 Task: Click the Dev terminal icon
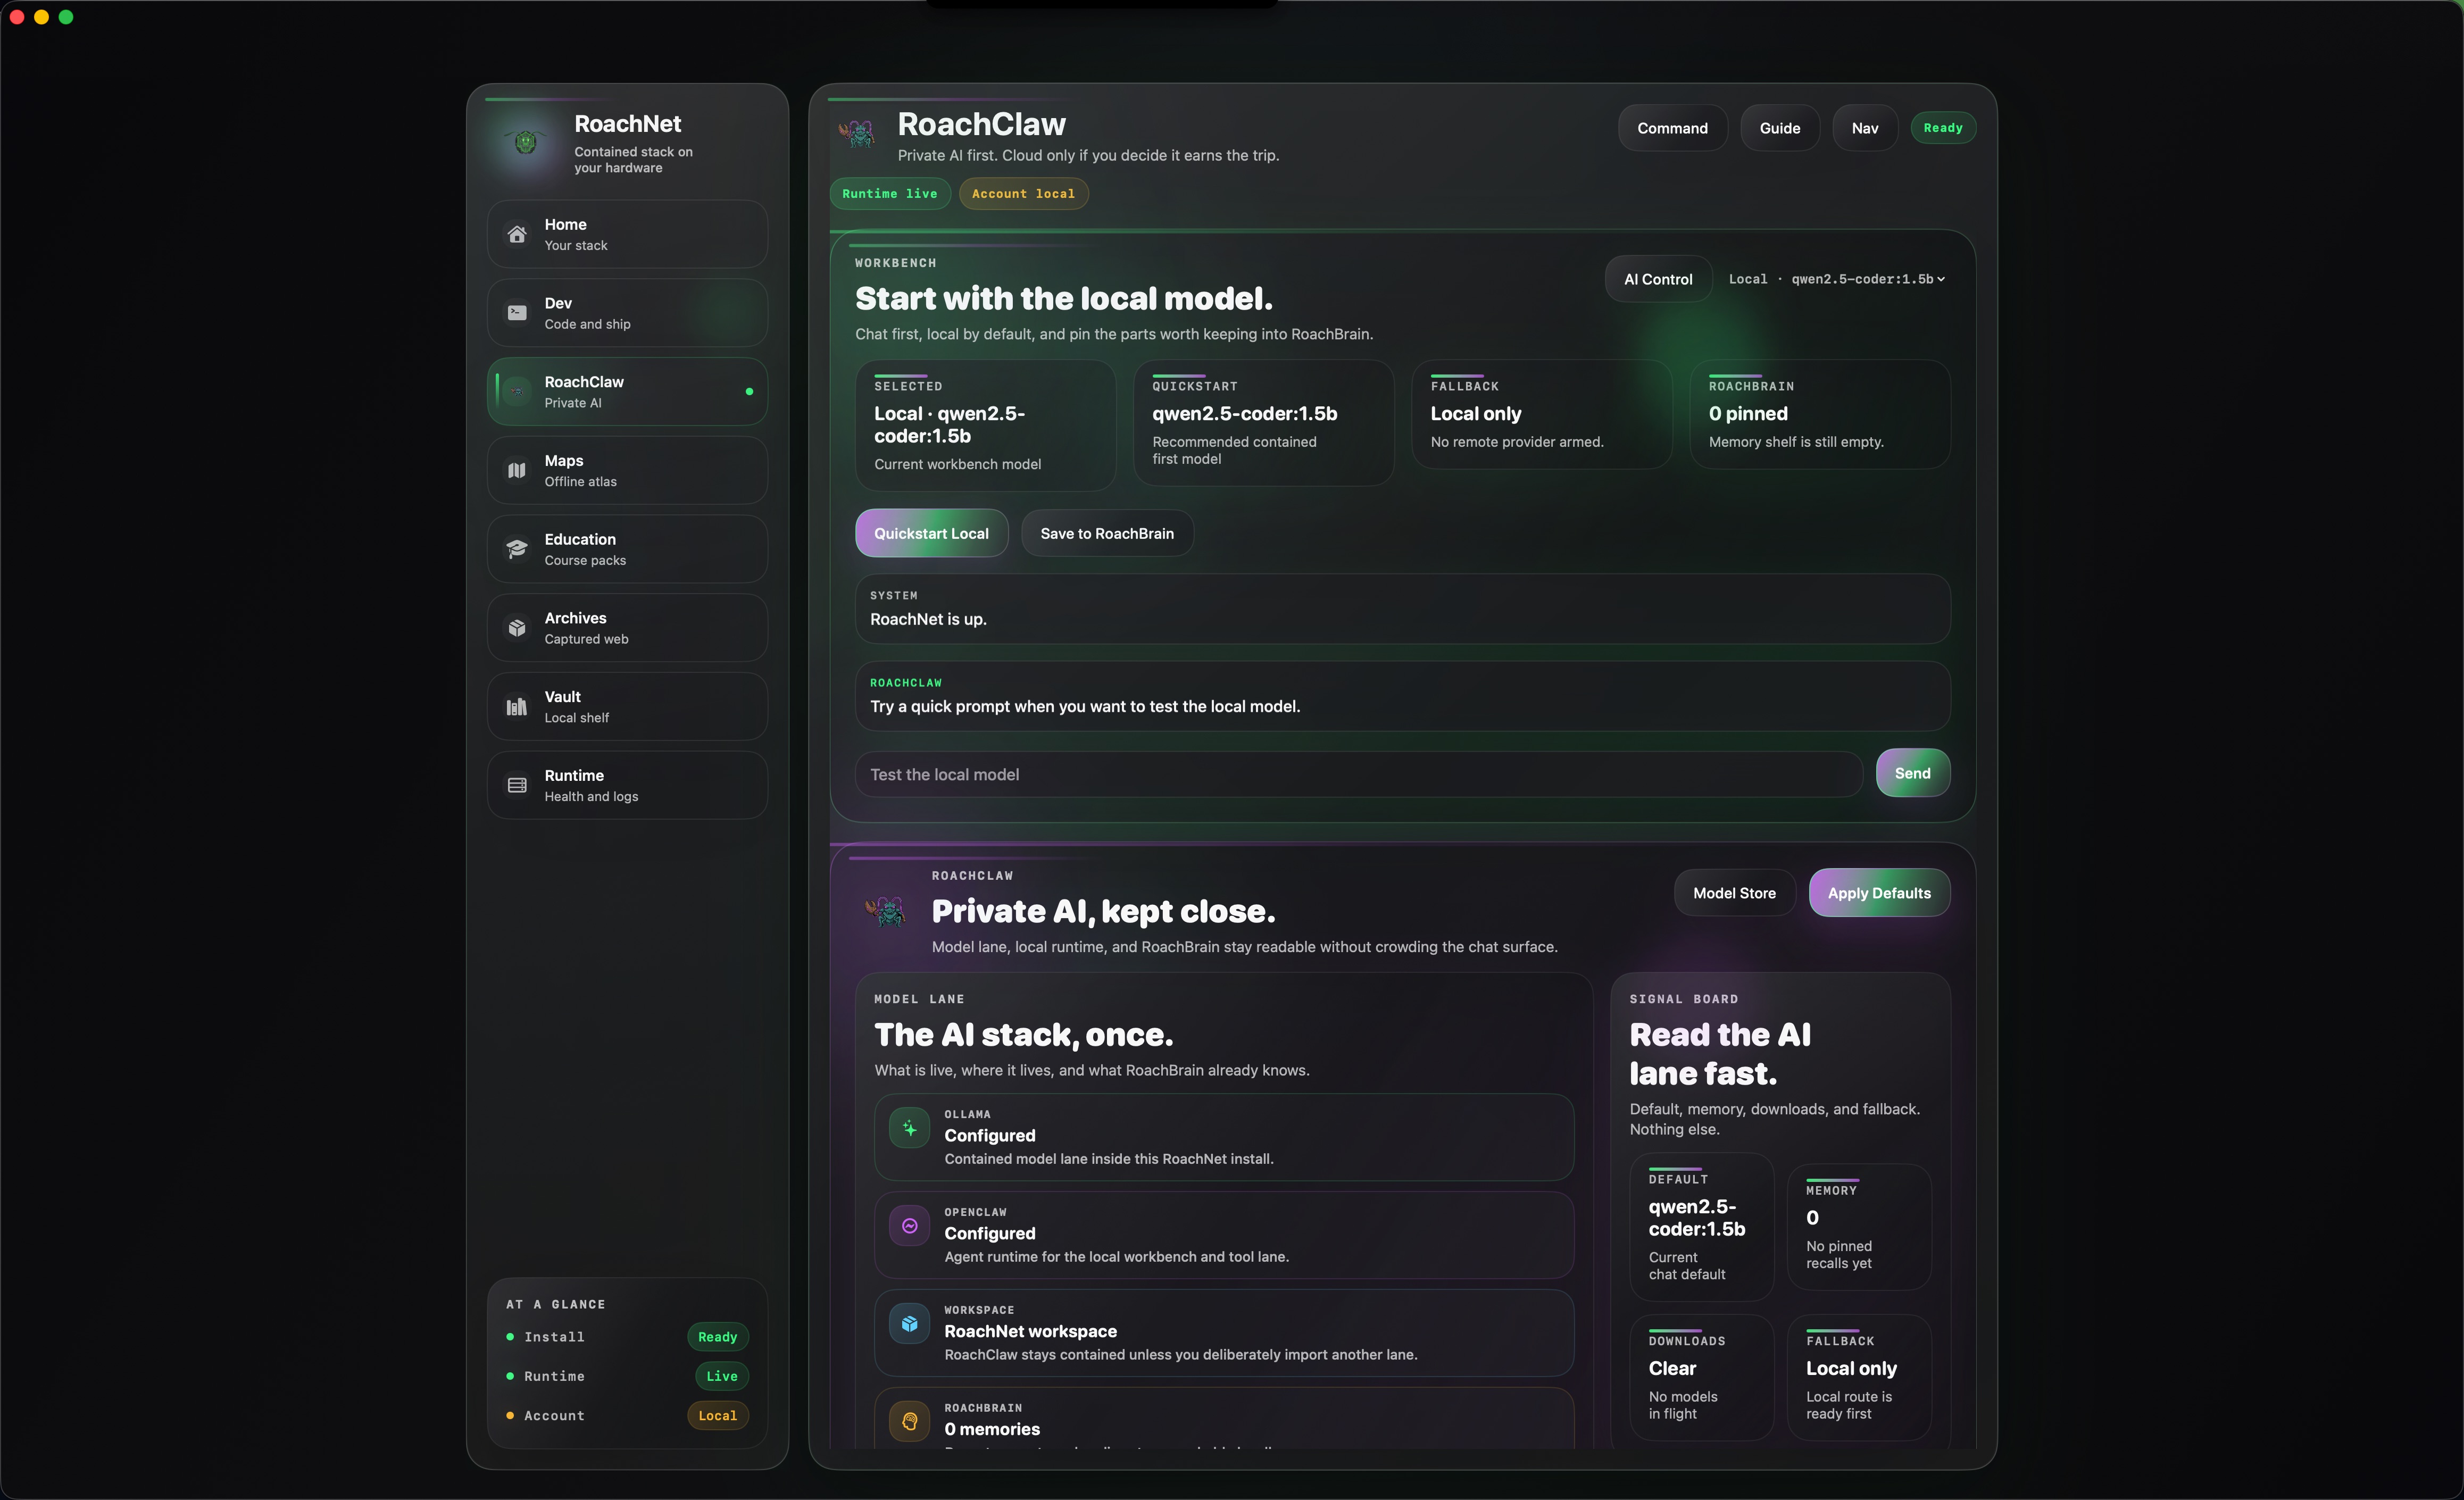click(516, 313)
